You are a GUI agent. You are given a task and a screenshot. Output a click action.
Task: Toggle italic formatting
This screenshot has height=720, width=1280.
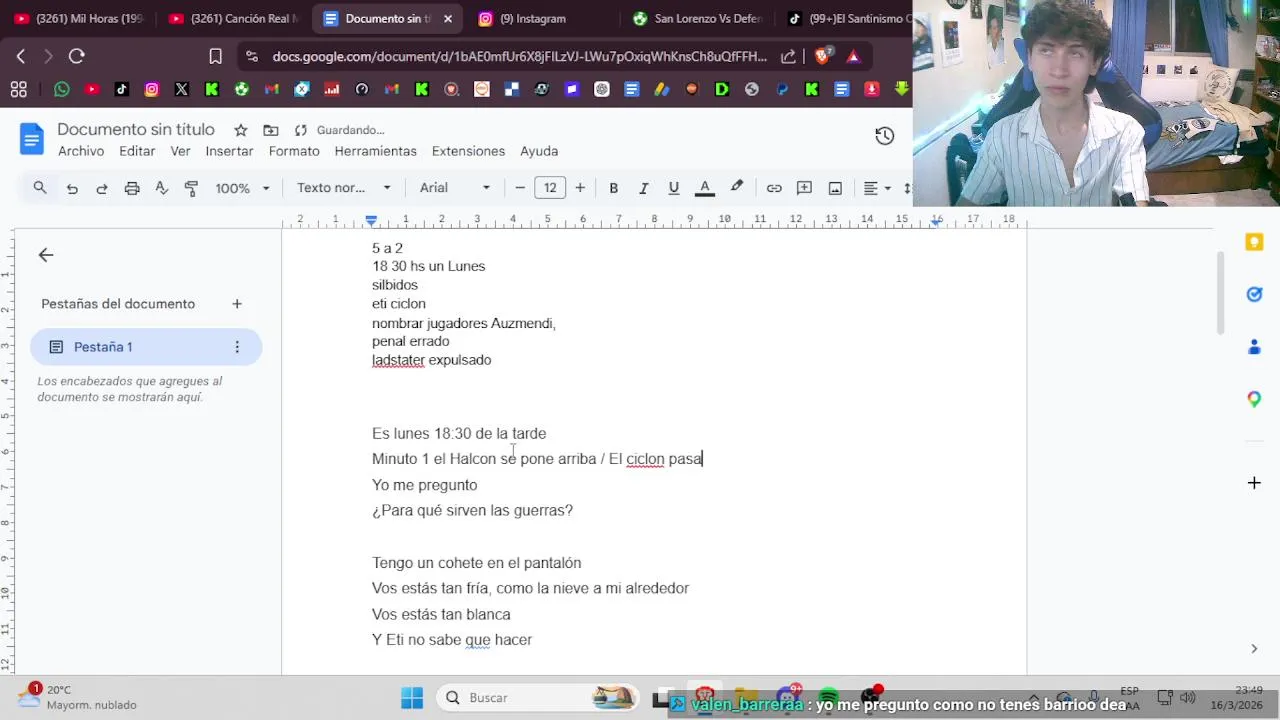pyautogui.click(x=644, y=188)
